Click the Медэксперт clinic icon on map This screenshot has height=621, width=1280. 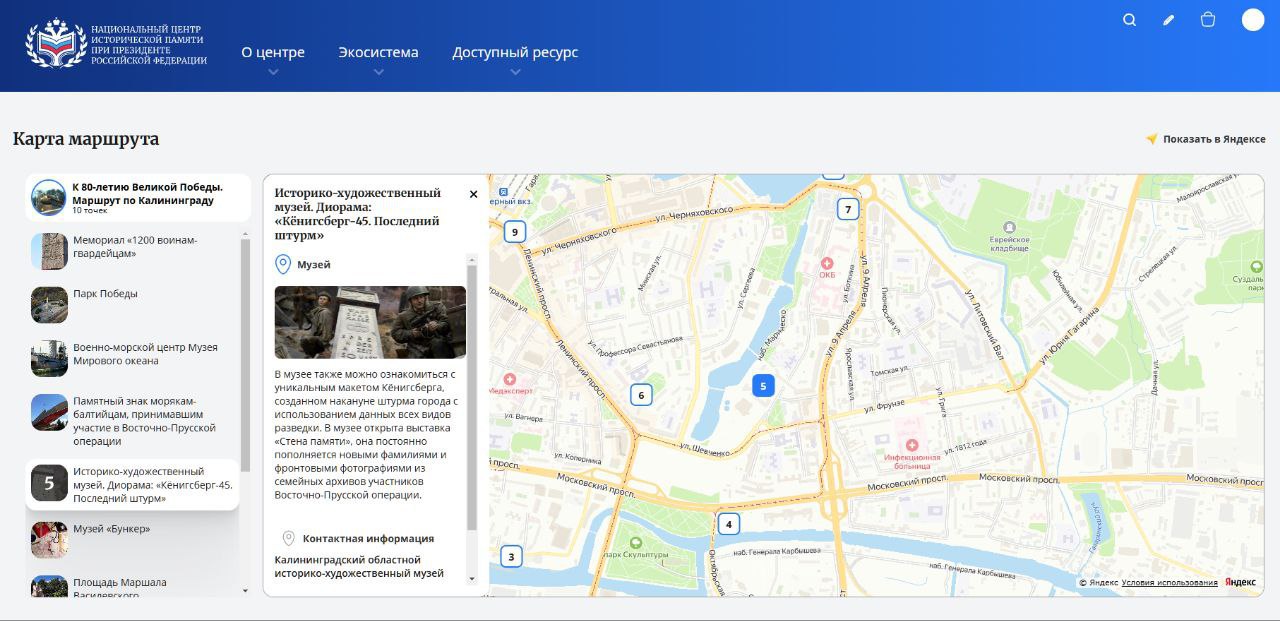(x=509, y=380)
